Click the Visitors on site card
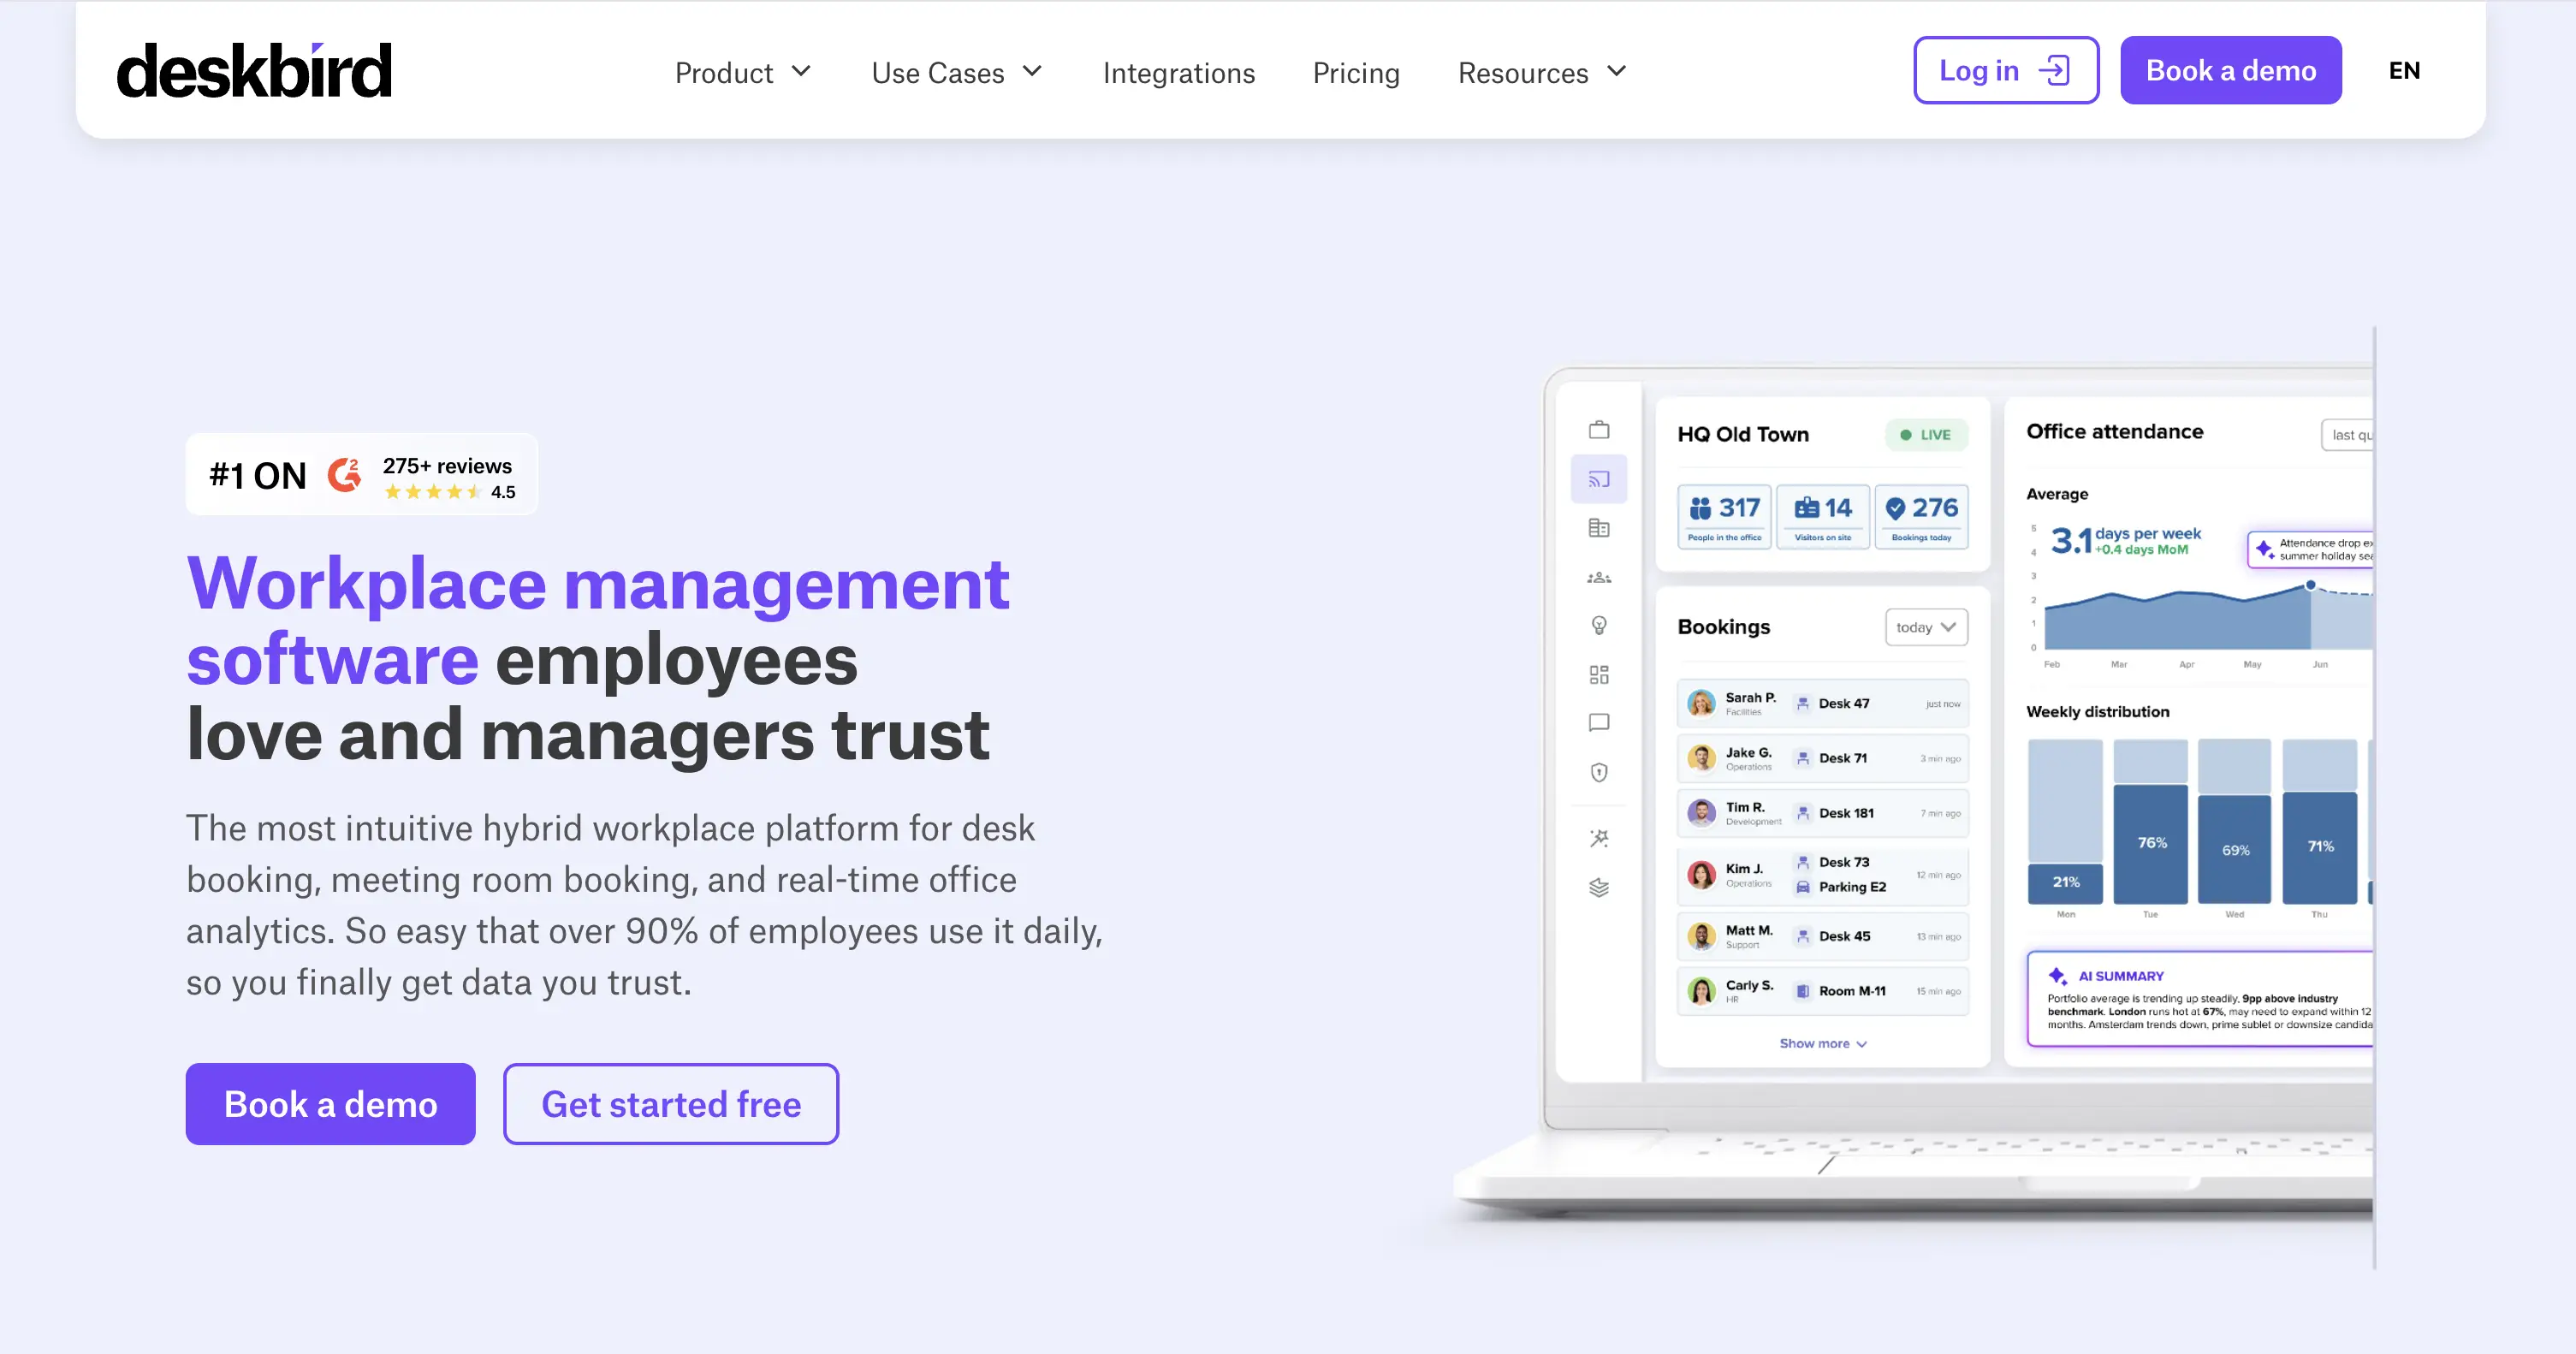2576x1354 pixels. (1822, 517)
